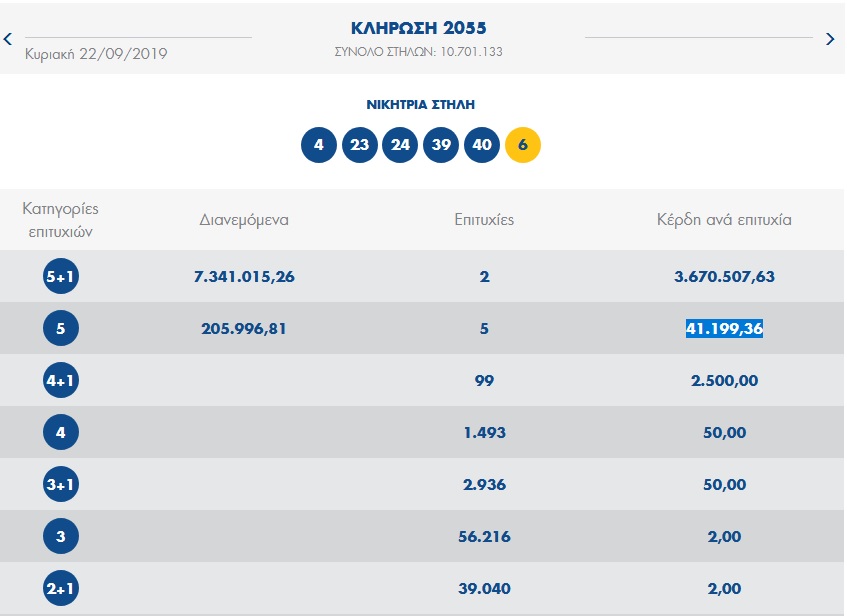Click the date Κυριακή 22/09/2019
Image resolution: width=847 pixels, height=616 pixels.
pos(96,54)
